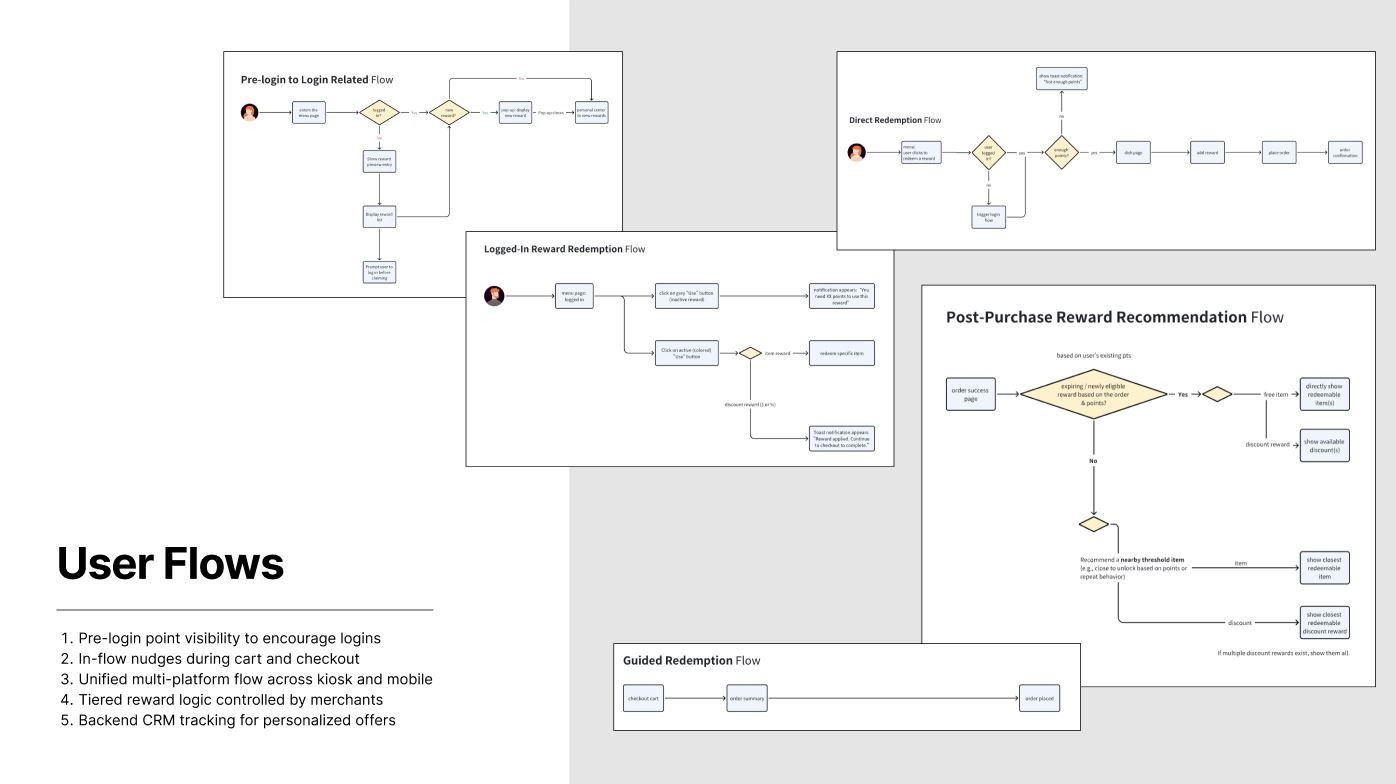This screenshot has height=784, width=1396.
Task: Click the "Post-Purchase Reward Recommendation Flow" title
Action: pos(1114,317)
